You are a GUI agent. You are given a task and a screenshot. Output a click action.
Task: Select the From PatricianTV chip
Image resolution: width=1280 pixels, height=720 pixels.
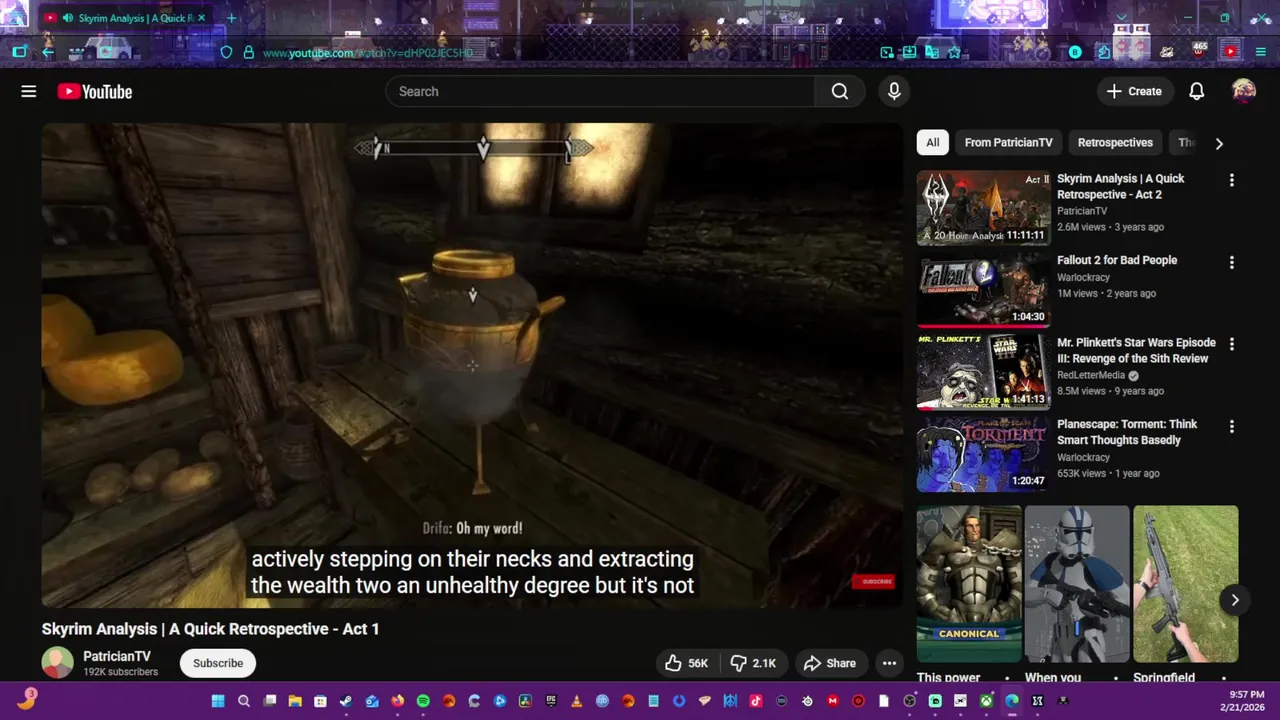[x=1008, y=143]
